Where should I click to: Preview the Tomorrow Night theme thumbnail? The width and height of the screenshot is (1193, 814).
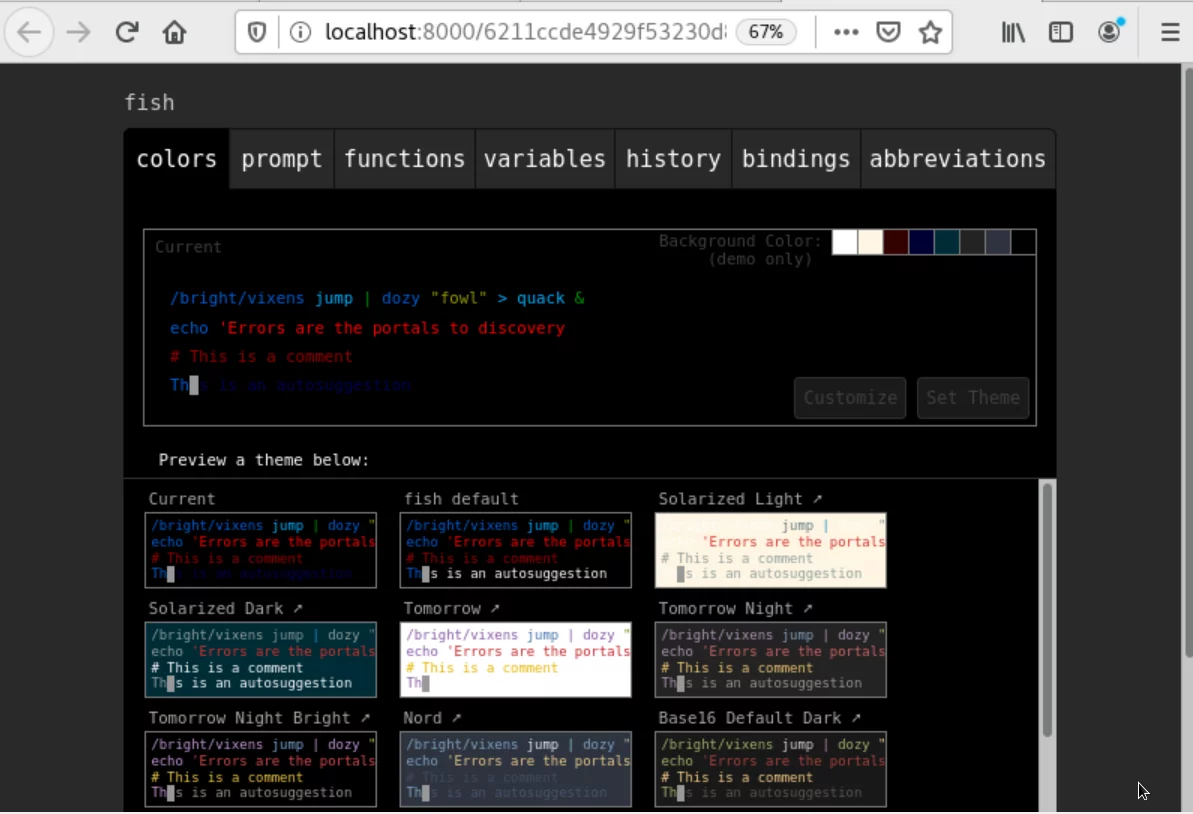click(770, 660)
